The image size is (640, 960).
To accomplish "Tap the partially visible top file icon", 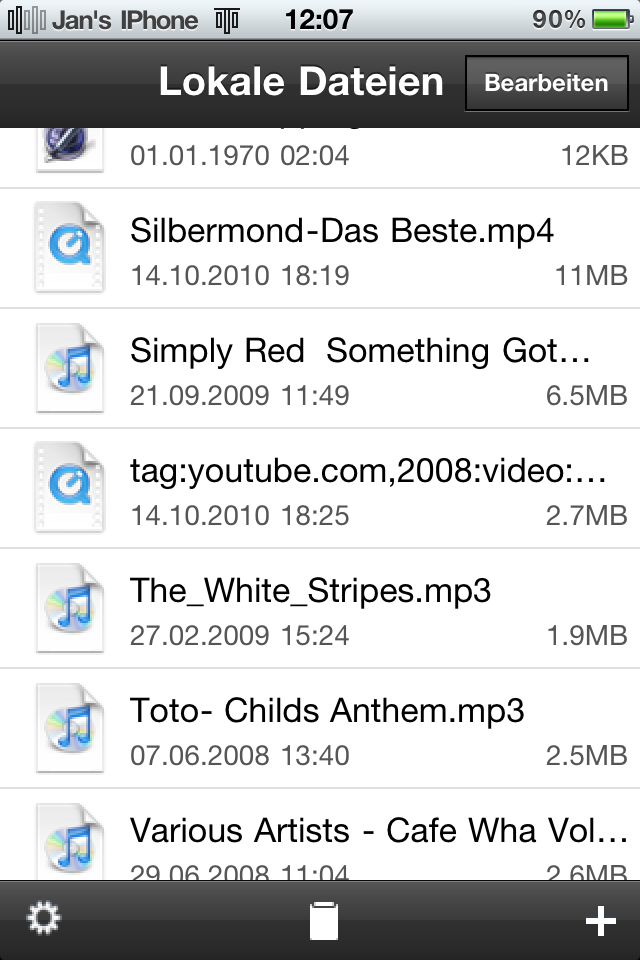I will [x=69, y=149].
